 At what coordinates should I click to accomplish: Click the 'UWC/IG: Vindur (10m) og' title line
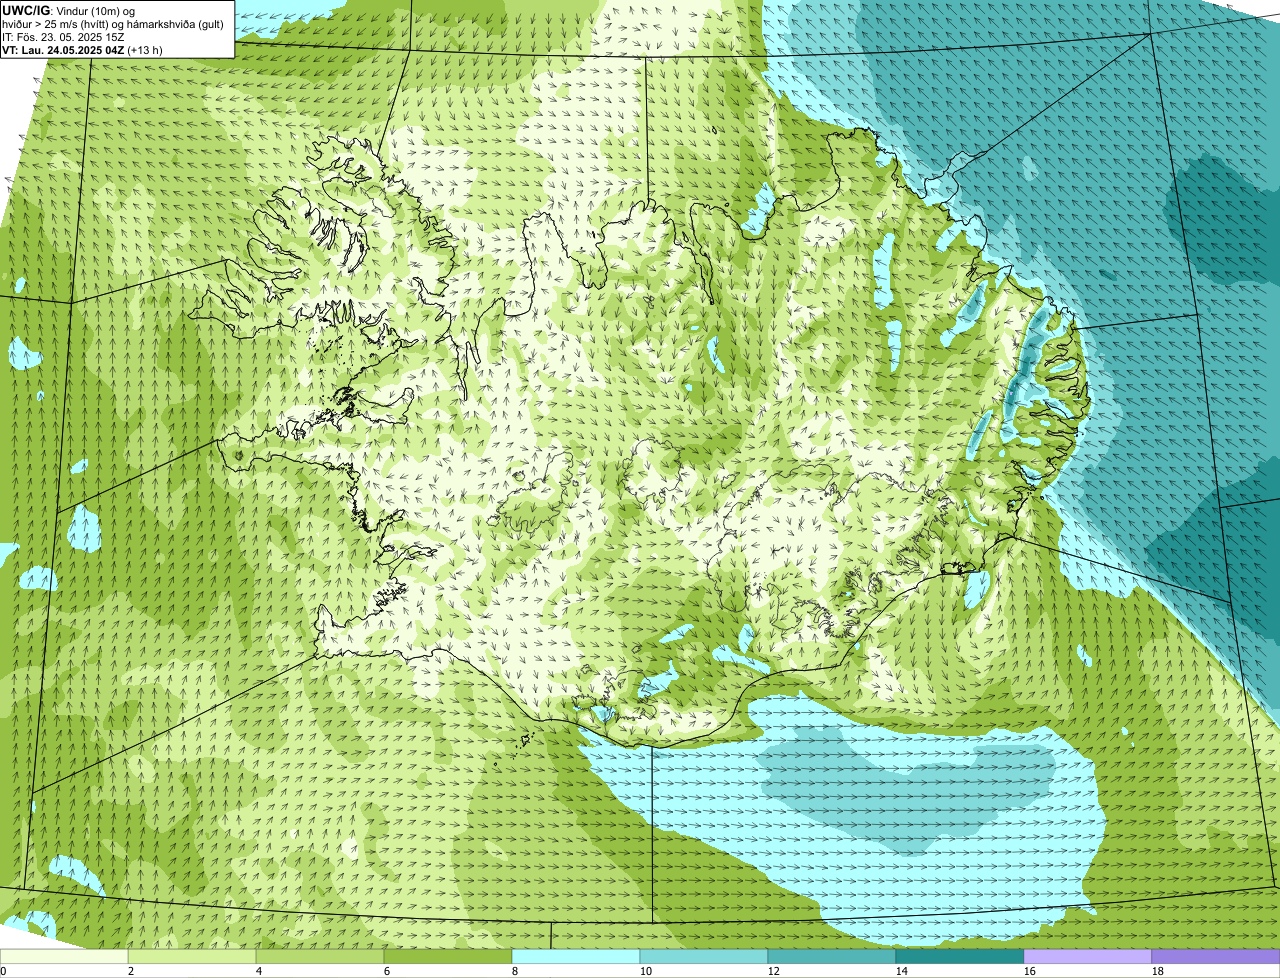tap(68, 11)
